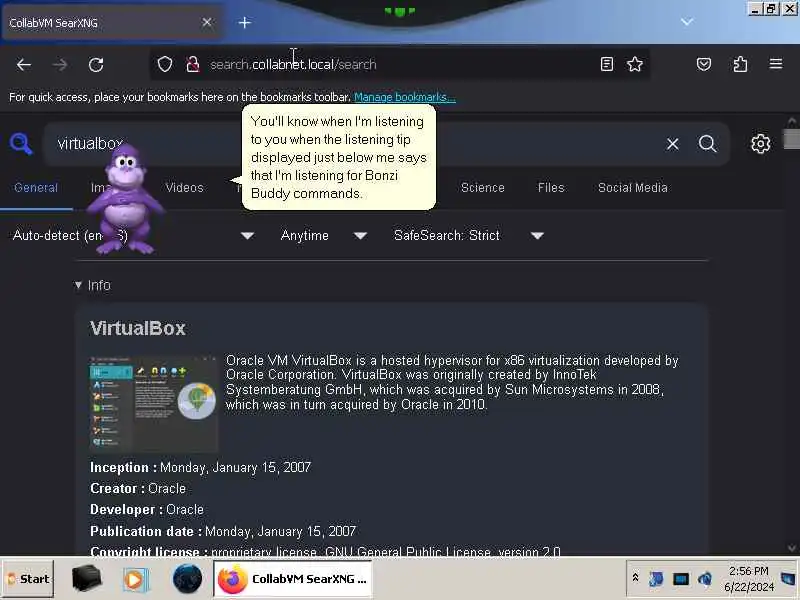Submit the search with the magnifier button
Screen dimensions: 800x600
coord(707,143)
